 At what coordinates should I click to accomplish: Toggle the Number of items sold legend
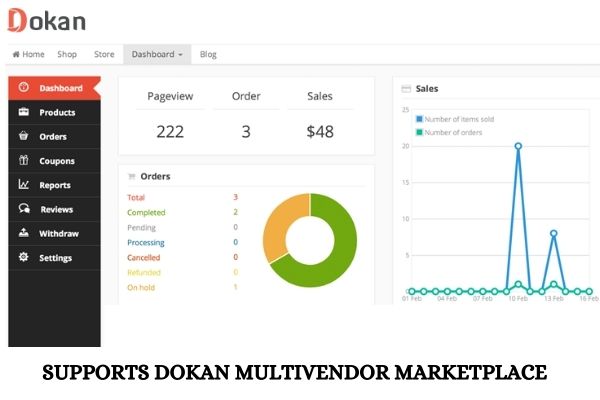pyautogui.click(x=458, y=119)
